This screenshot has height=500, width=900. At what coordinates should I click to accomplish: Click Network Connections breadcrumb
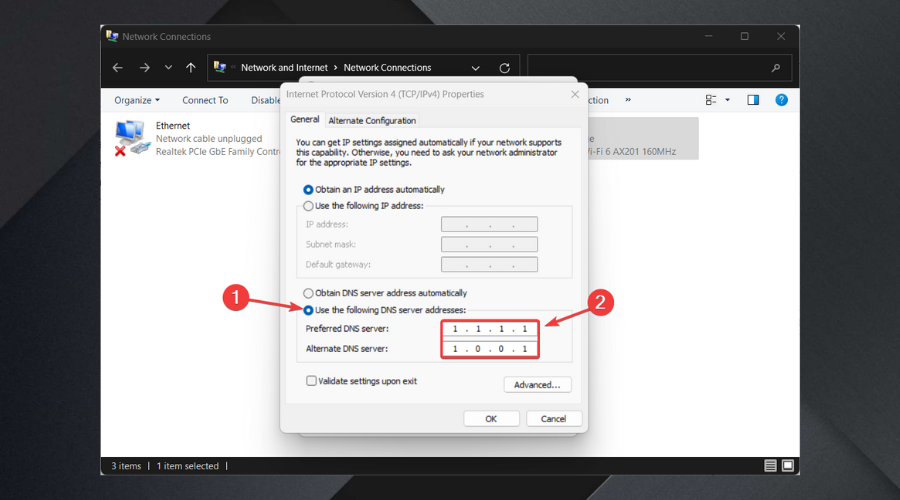tap(387, 67)
